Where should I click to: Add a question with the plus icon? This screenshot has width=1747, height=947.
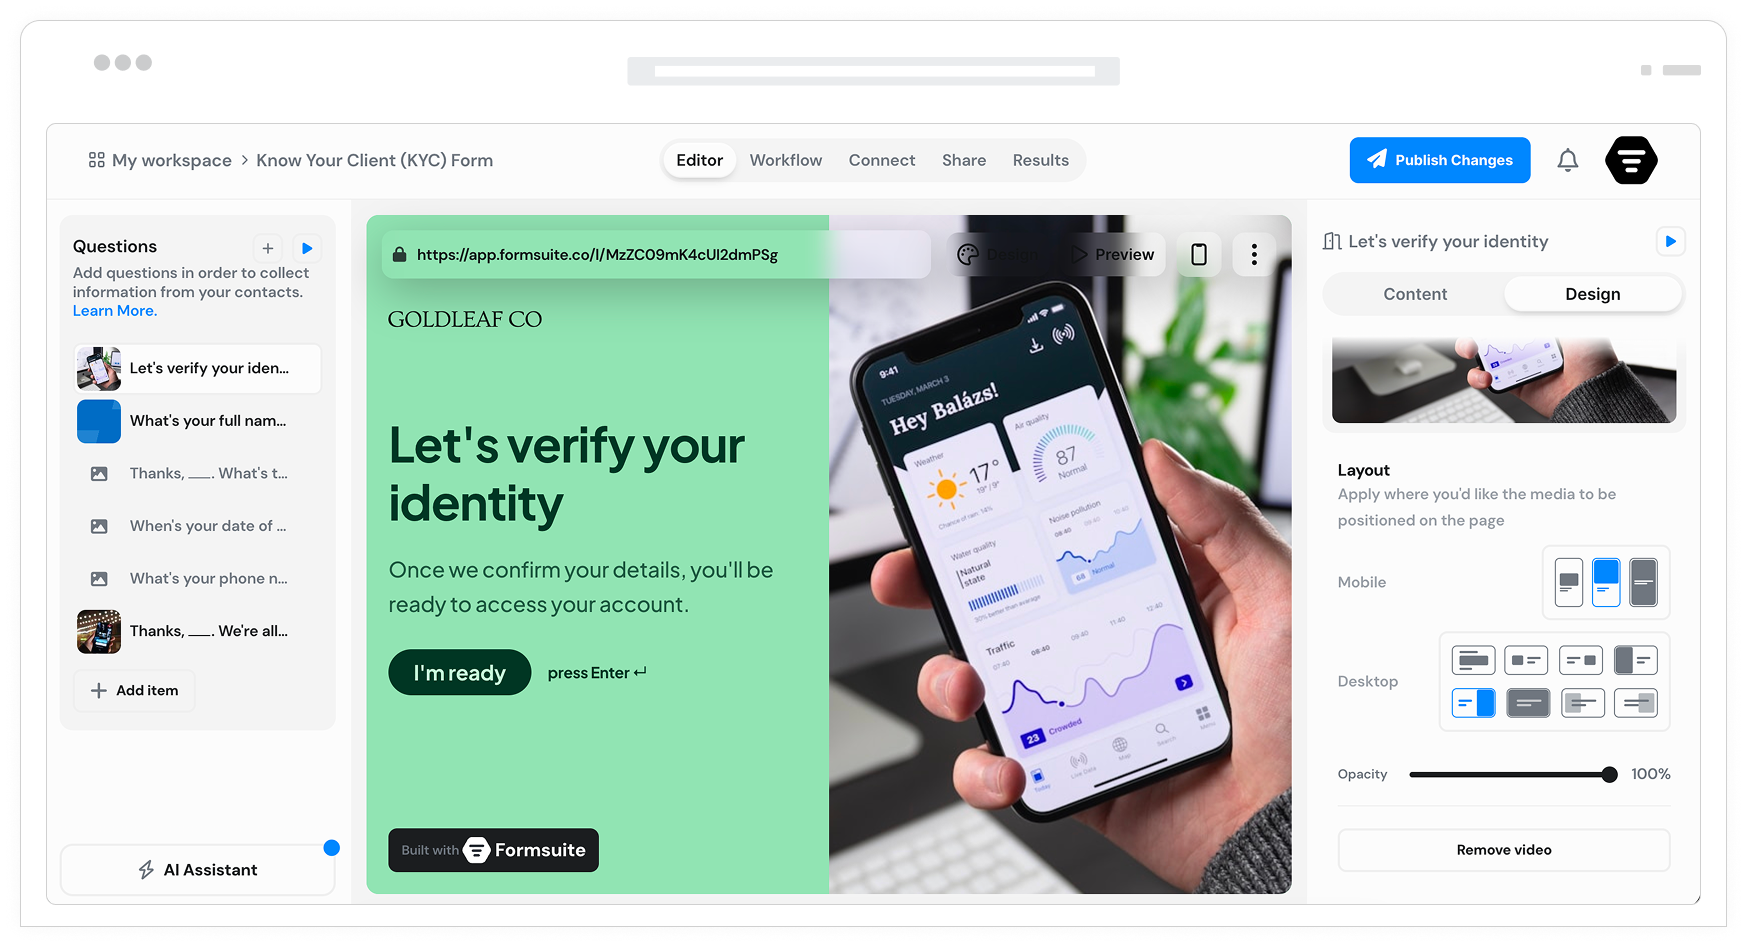tap(267, 248)
